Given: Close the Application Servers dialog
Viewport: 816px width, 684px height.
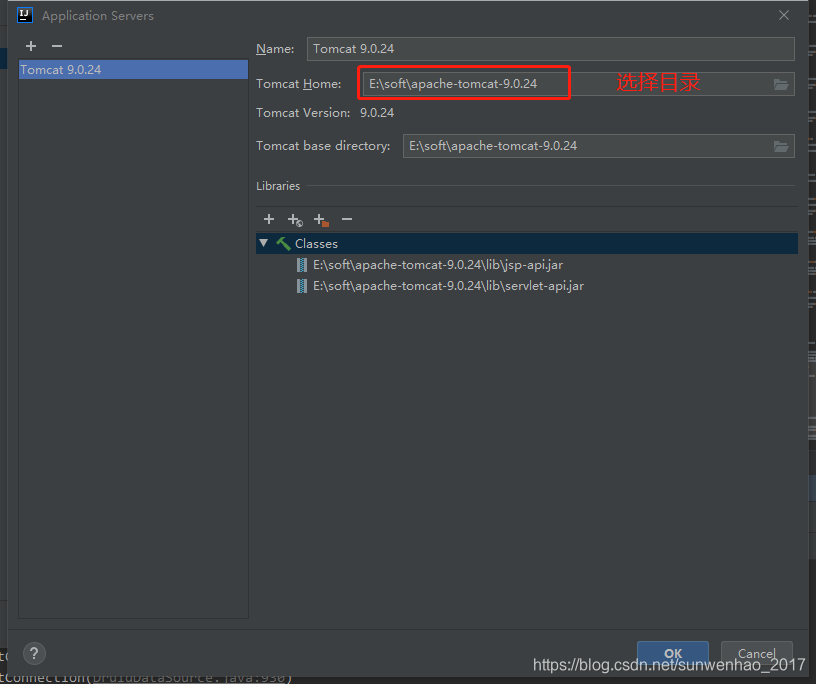Looking at the screenshot, I should coord(784,16).
